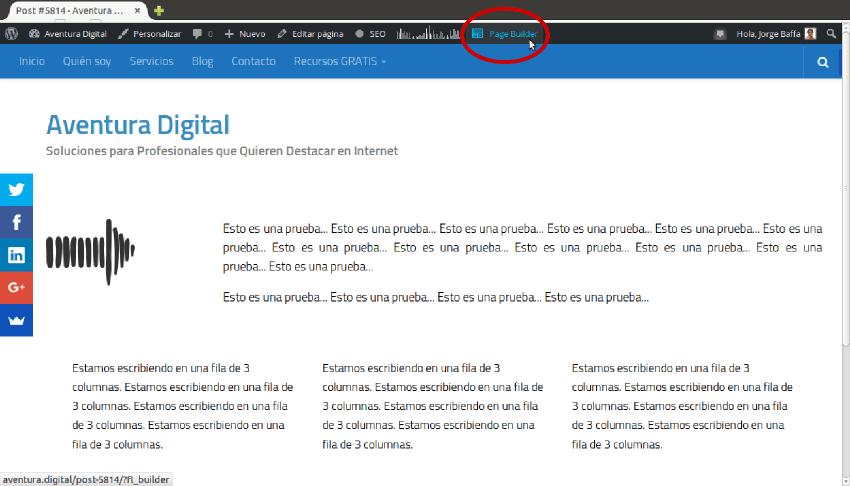Screen dimensions: 850x486
Task: Open a new browser tab
Action: point(159,9)
